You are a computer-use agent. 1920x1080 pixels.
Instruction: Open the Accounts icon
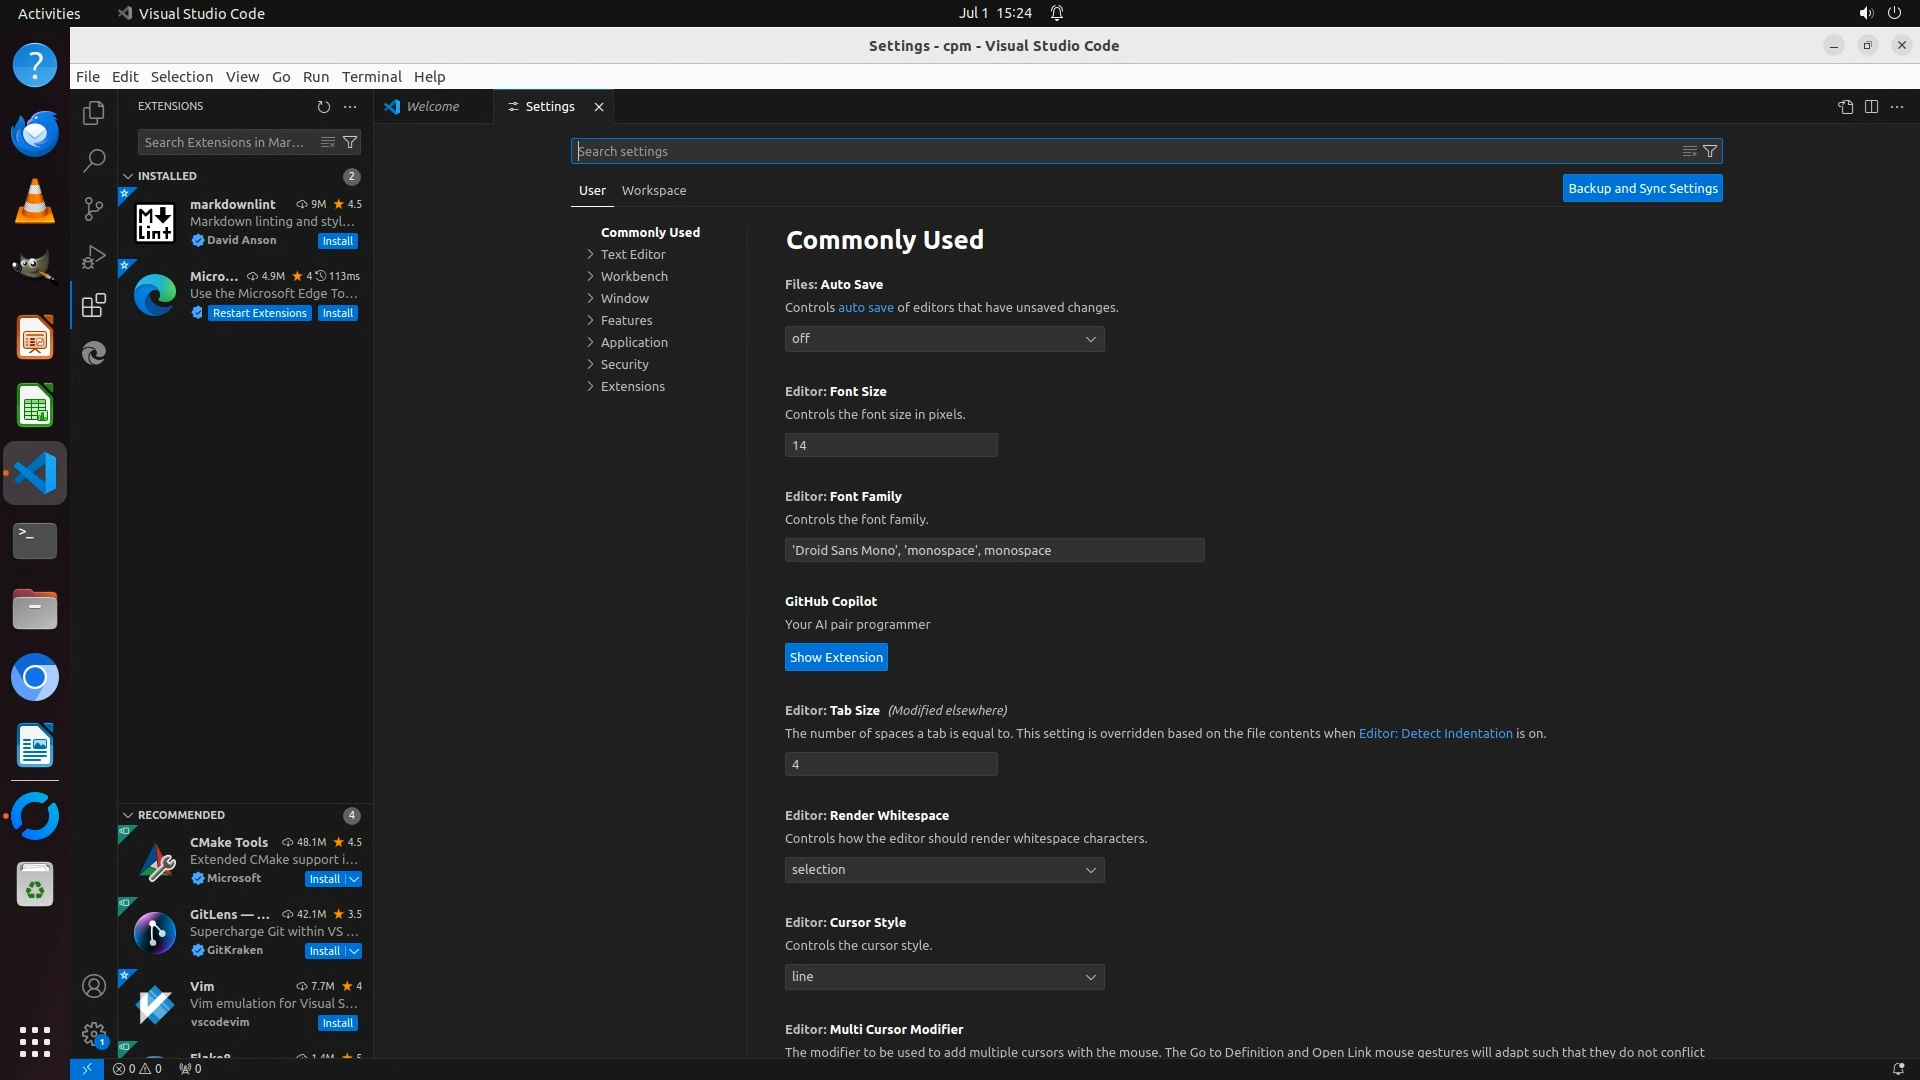(x=94, y=986)
